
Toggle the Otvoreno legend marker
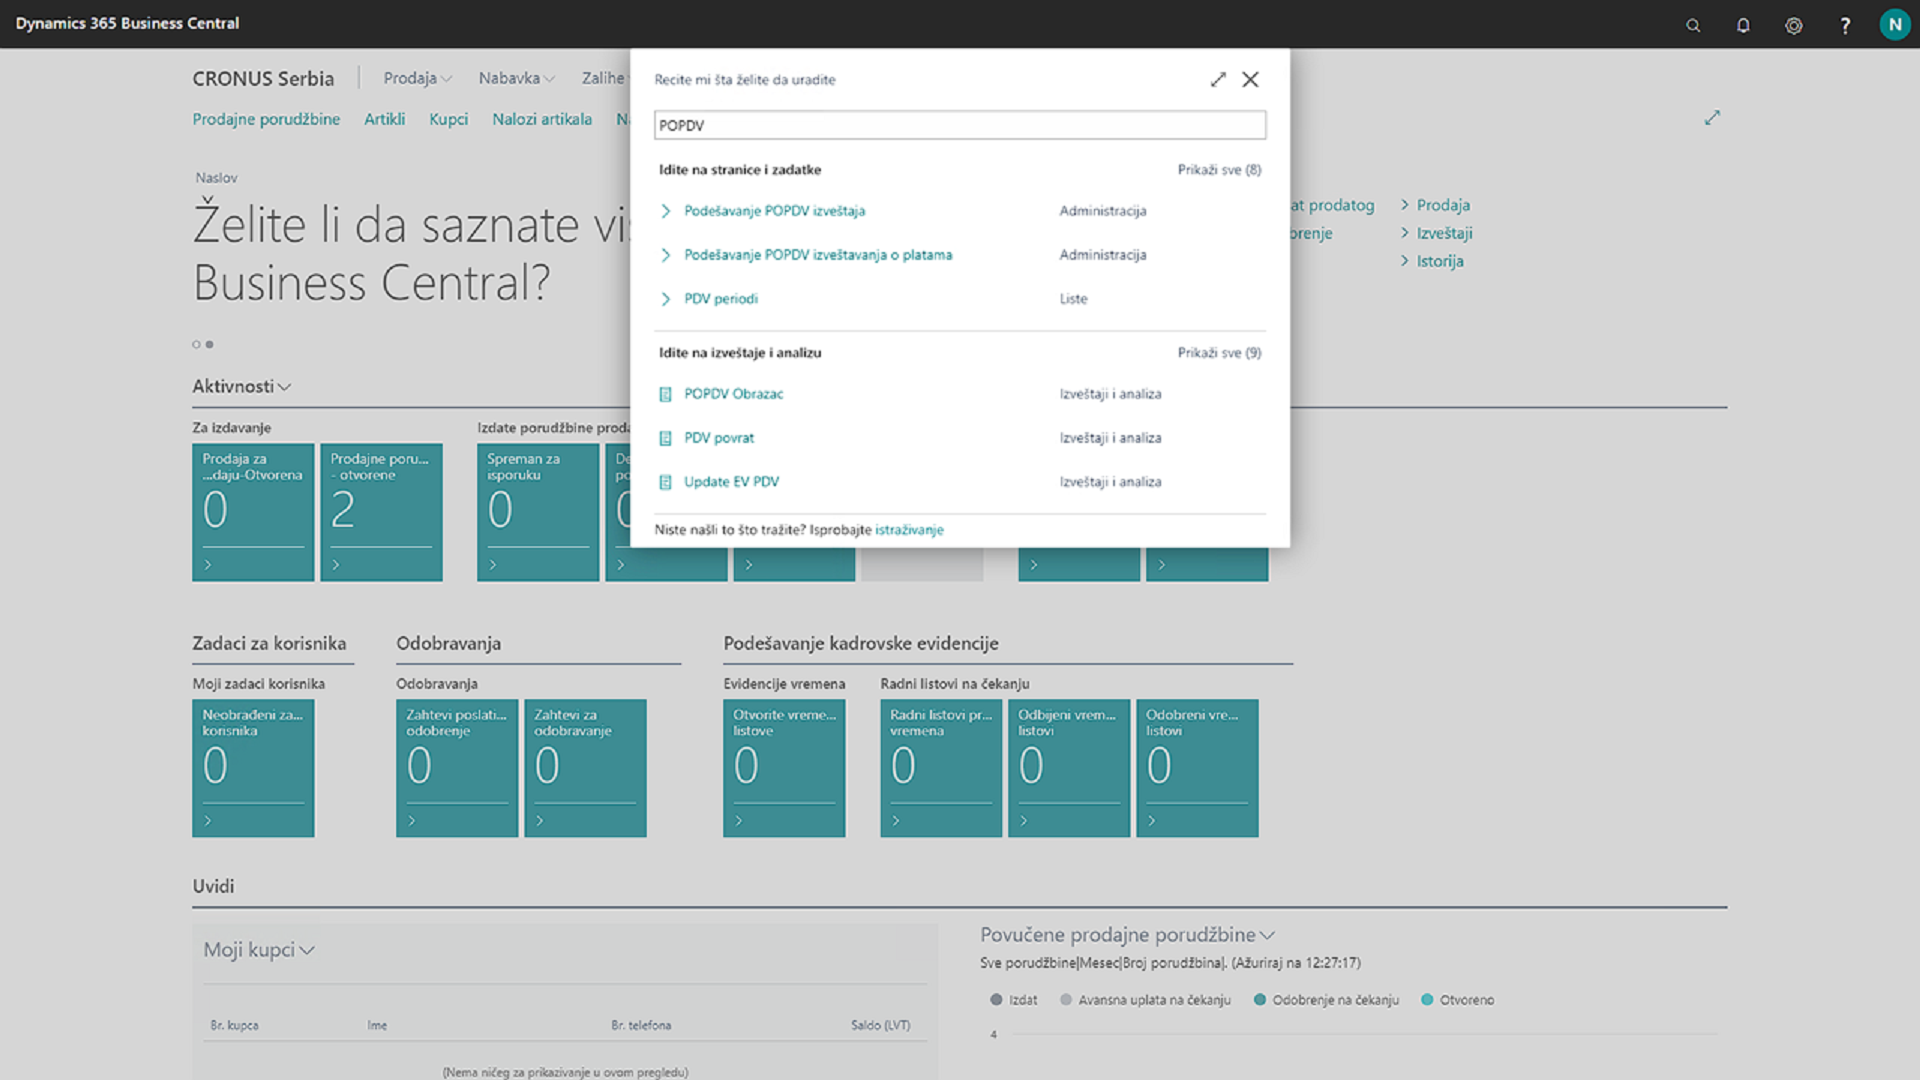(x=1428, y=1000)
